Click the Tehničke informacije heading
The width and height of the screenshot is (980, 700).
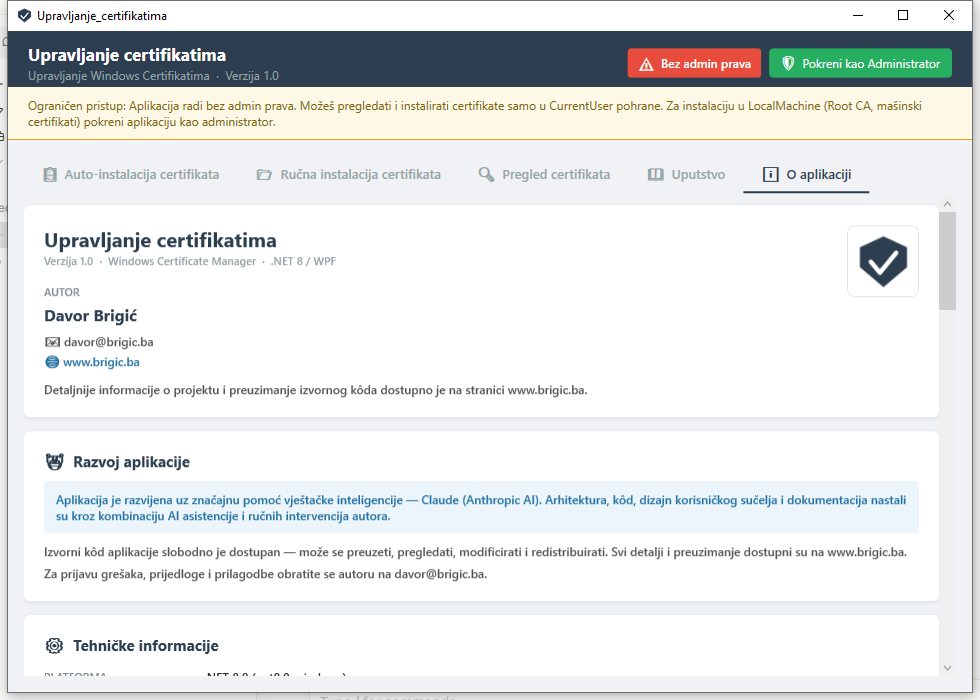click(146, 646)
